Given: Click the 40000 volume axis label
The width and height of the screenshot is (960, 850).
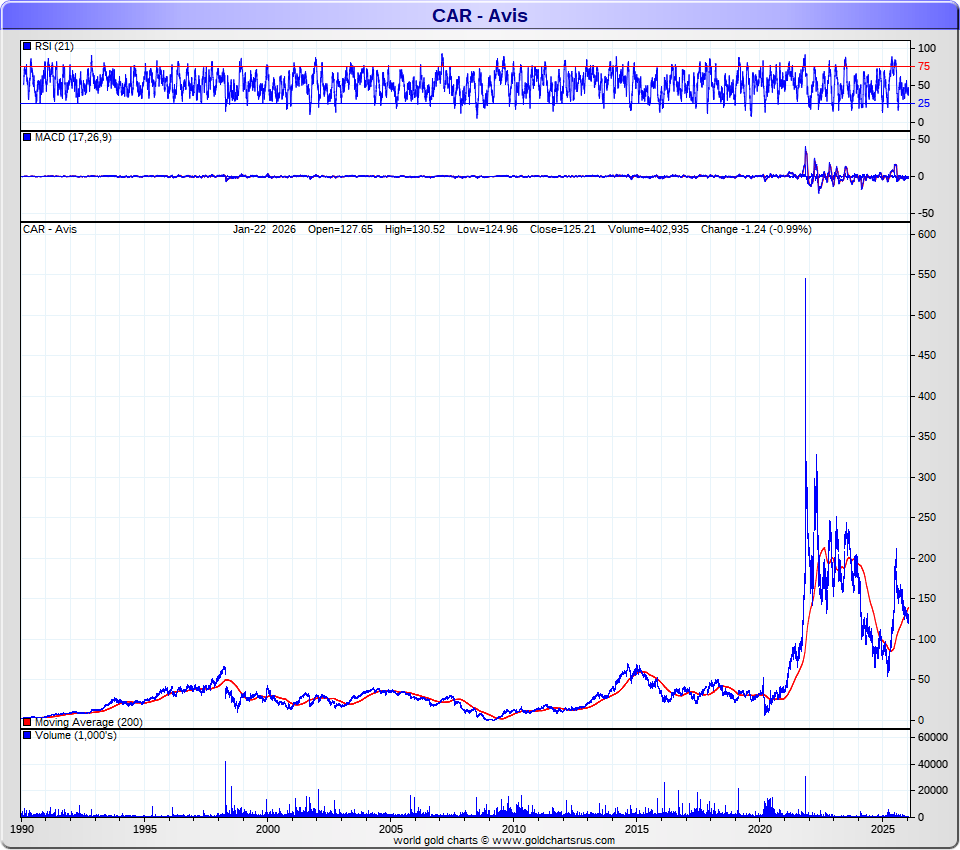Looking at the screenshot, I should pyautogui.click(x=932, y=764).
